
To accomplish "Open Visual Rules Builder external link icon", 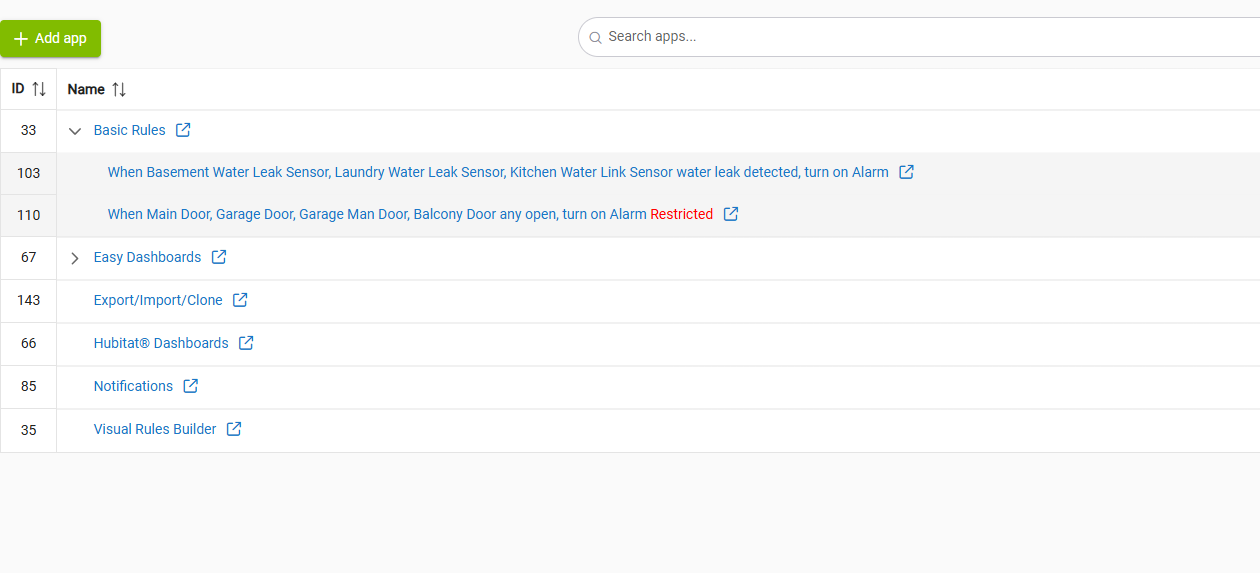I will [x=234, y=429].
